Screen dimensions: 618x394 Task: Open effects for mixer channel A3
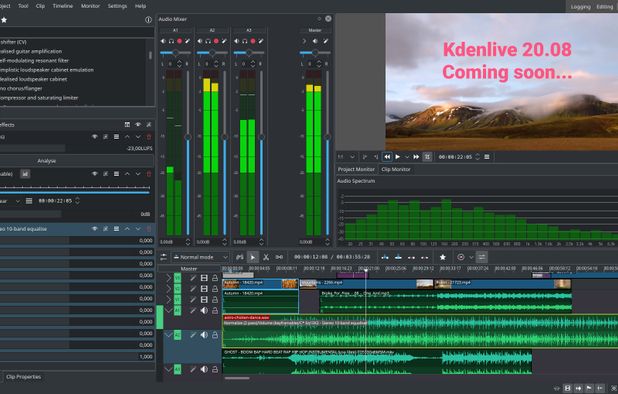click(x=261, y=41)
